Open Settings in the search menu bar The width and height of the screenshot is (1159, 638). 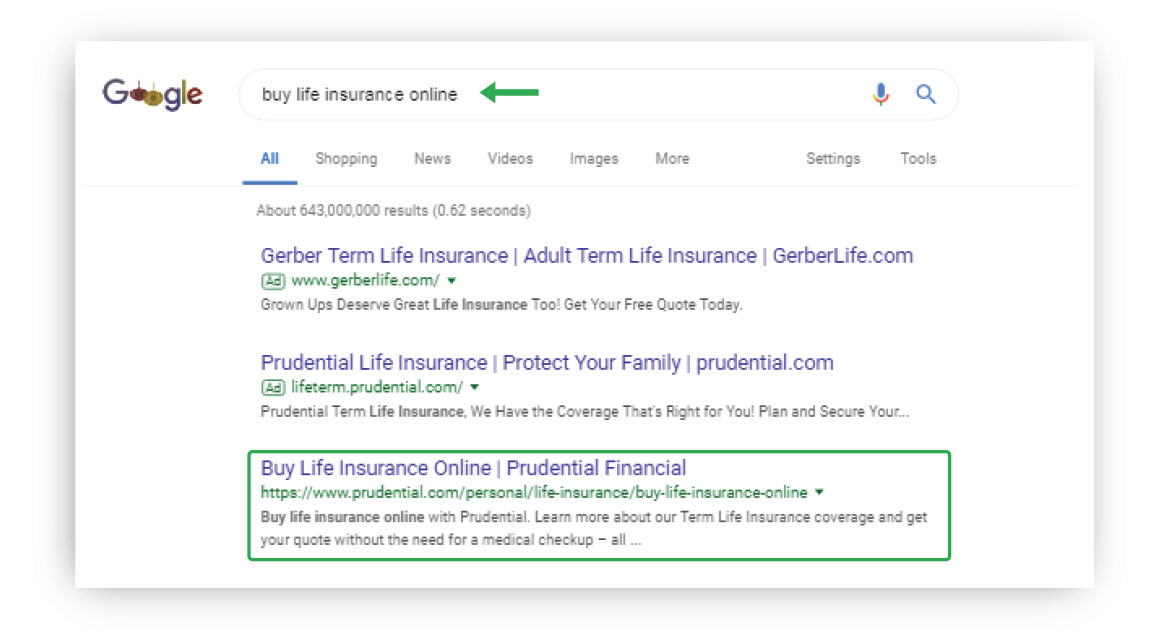click(833, 159)
